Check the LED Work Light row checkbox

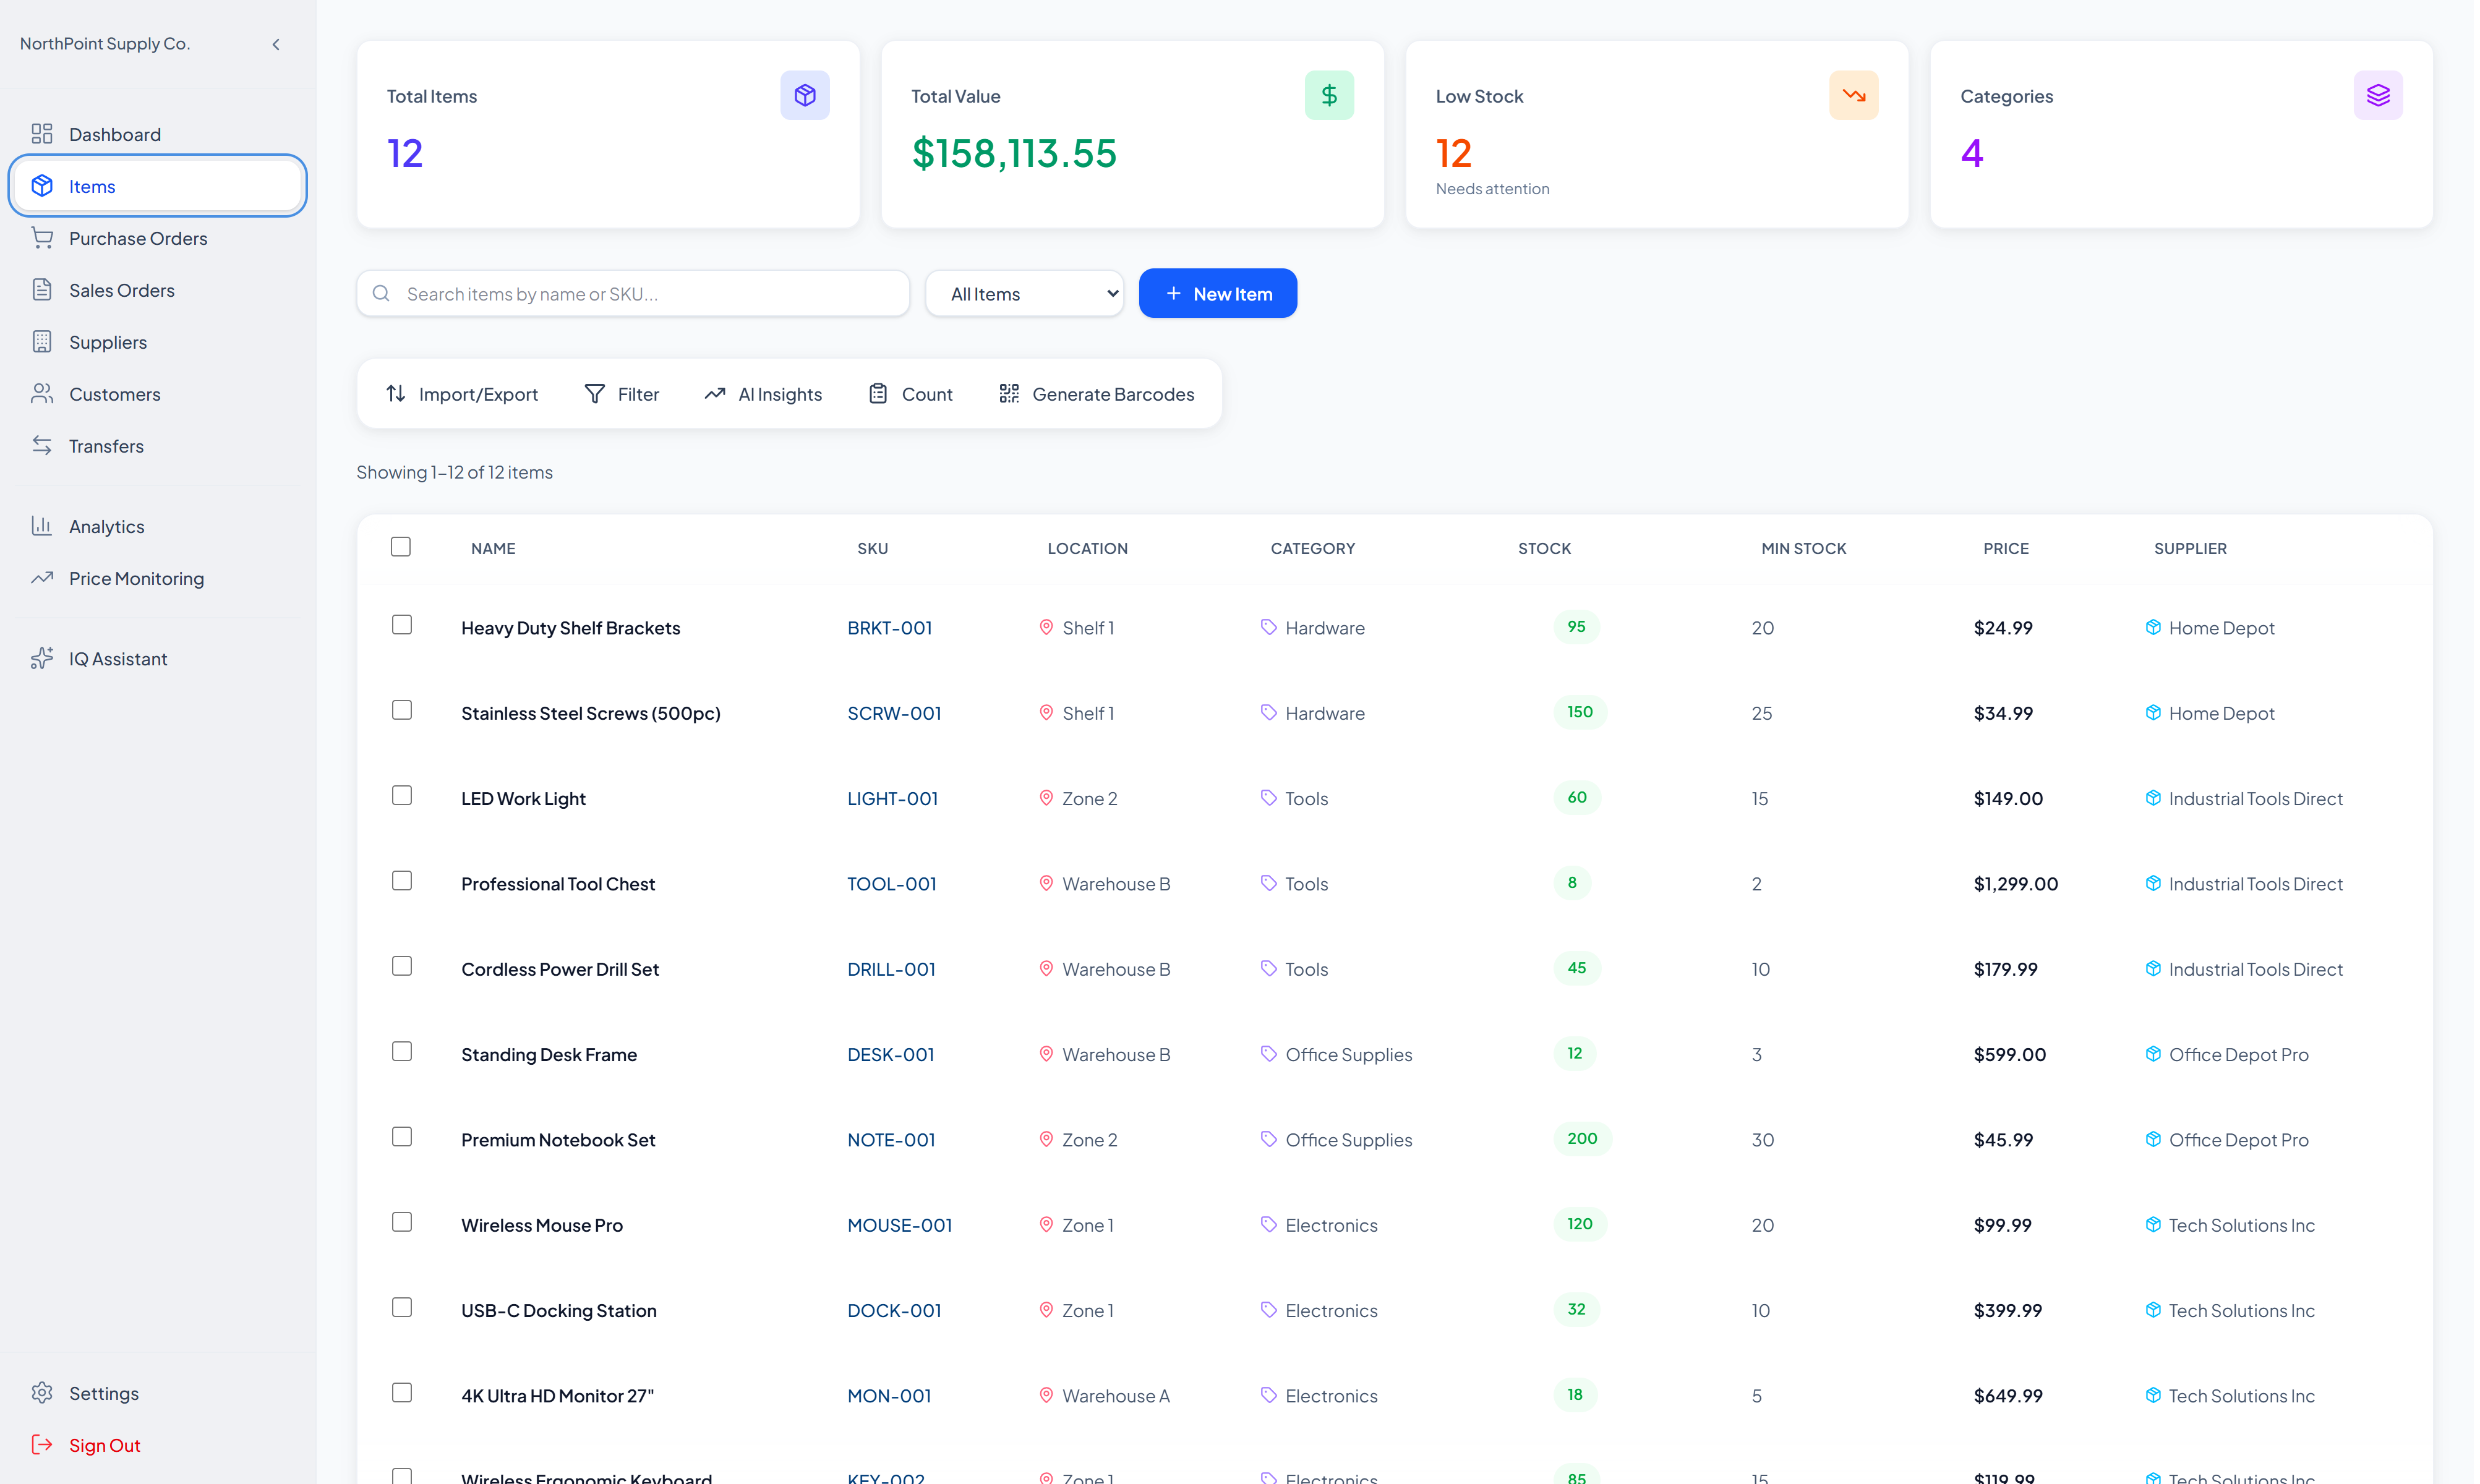402,796
